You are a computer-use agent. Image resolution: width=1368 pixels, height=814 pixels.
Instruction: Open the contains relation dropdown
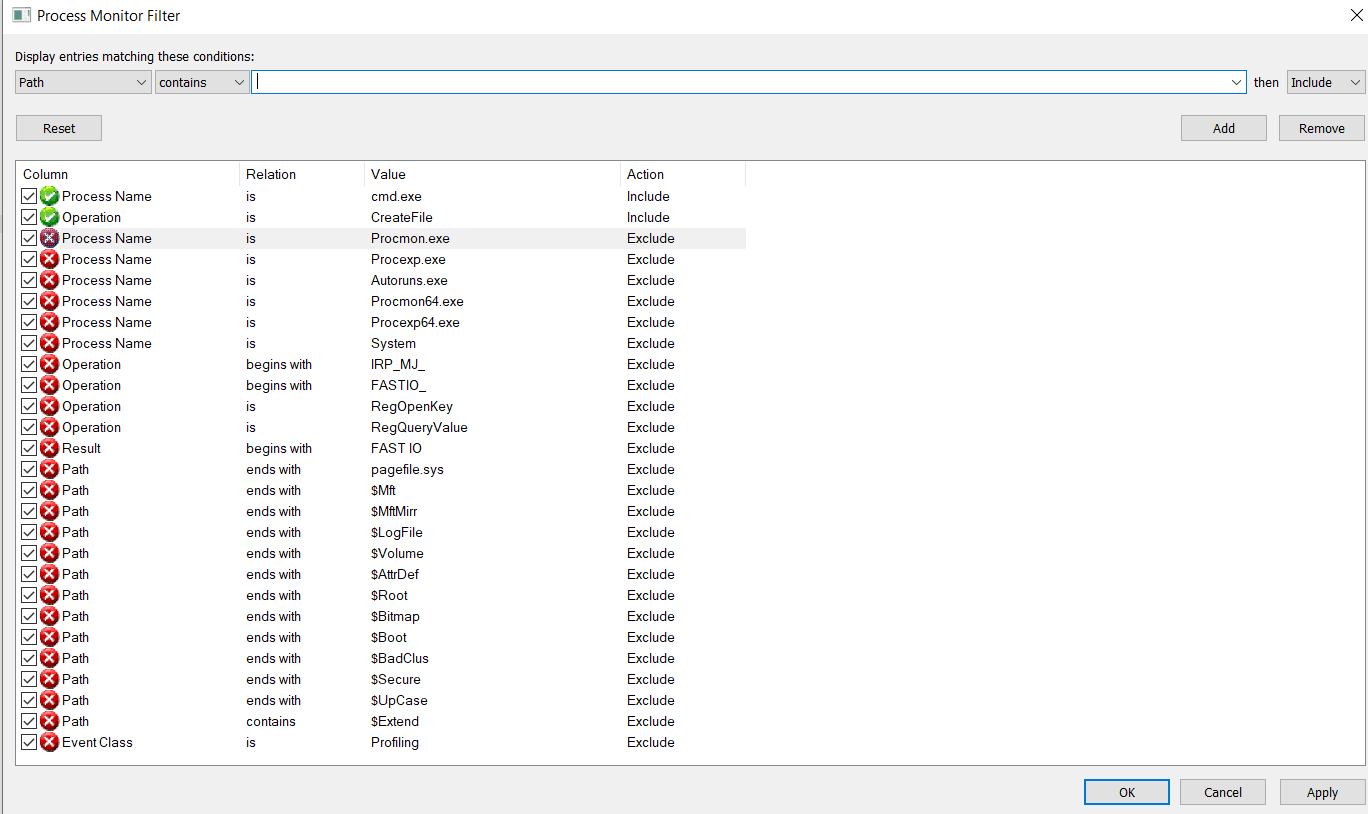[x=202, y=82]
